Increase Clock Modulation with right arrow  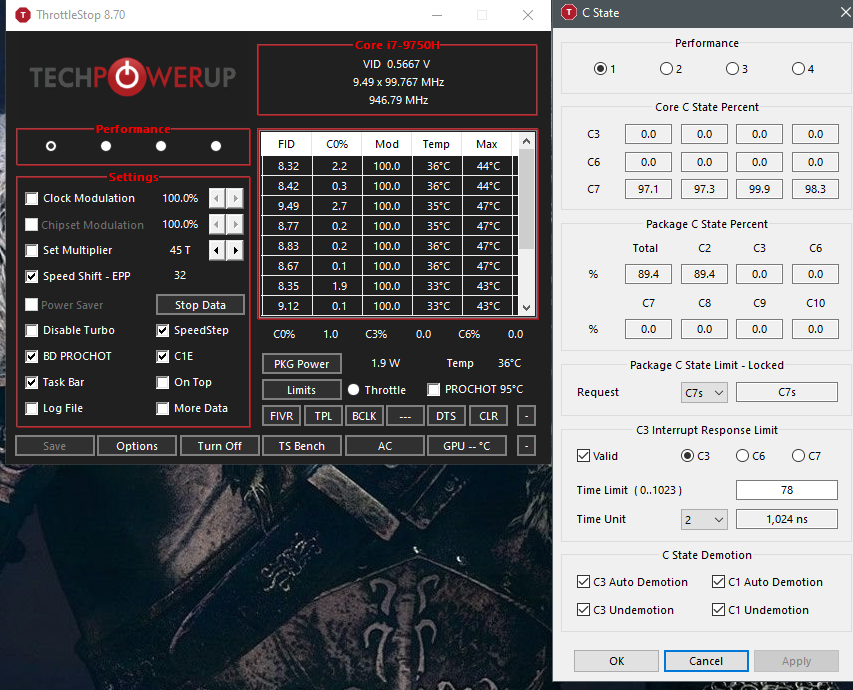point(235,198)
